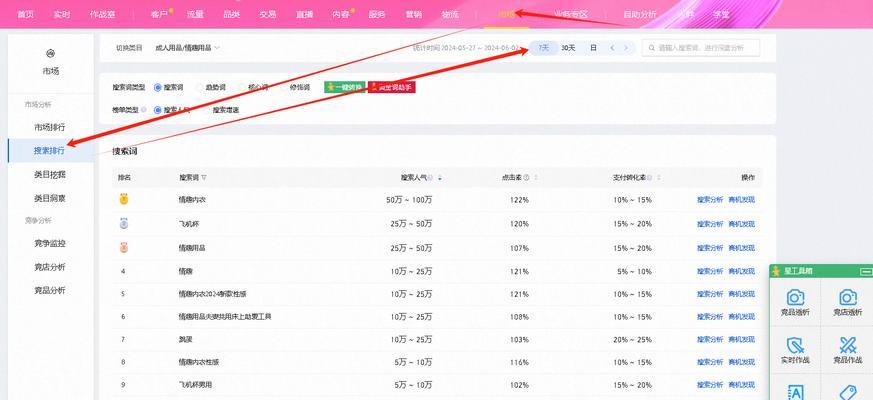Image resolution: width=873 pixels, height=400 pixels.
Task: Click the gold medal rank icon
Action: [124, 199]
